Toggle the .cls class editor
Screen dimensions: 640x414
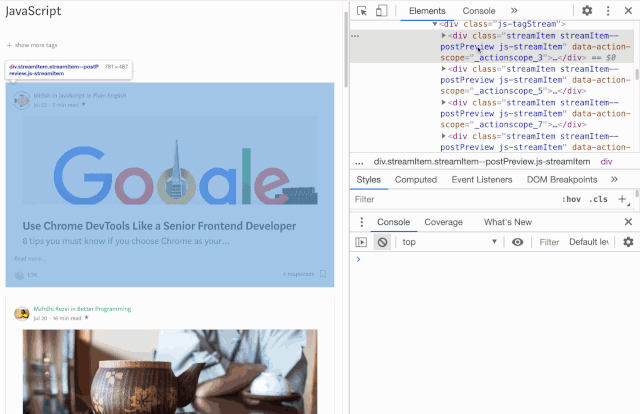coord(598,199)
